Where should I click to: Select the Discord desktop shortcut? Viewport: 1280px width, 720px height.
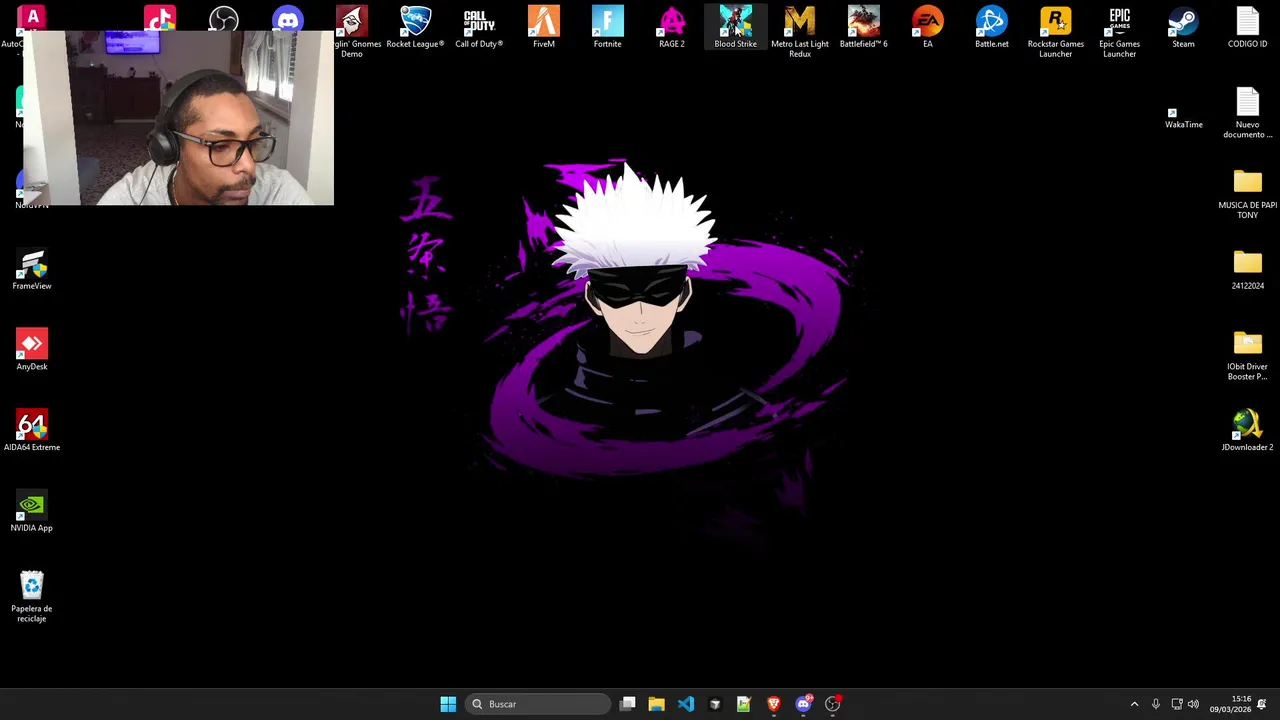(x=288, y=19)
